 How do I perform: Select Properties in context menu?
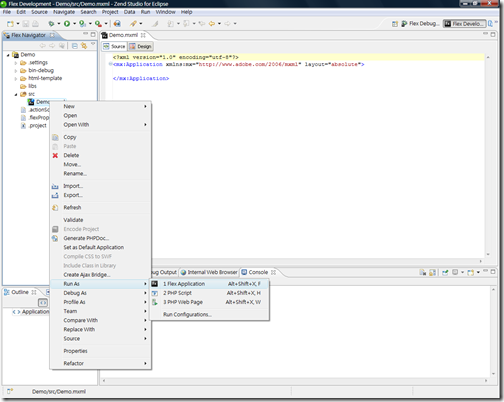100,351
